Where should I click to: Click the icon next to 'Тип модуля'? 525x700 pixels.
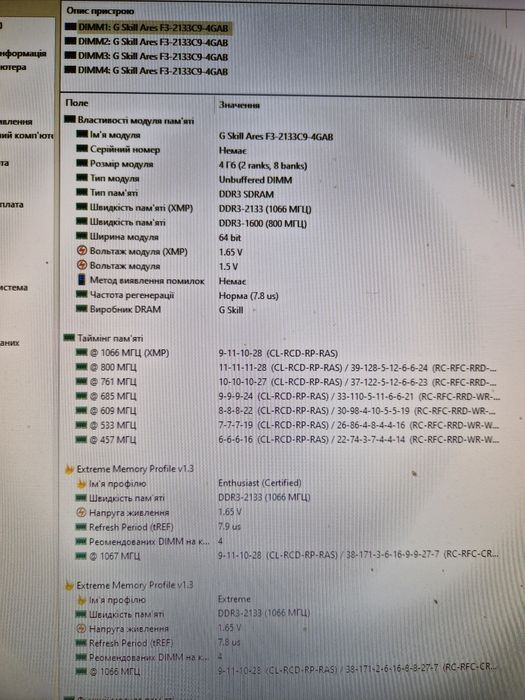pos(82,178)
